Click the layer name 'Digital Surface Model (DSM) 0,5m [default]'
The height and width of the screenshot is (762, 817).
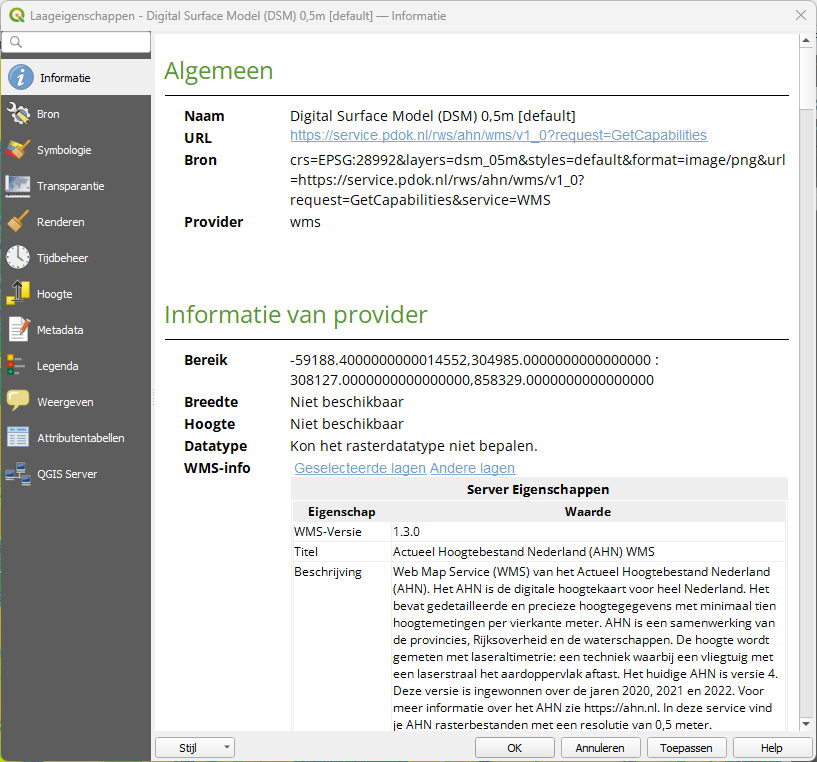pyautogui.click(x=432, y=116)
